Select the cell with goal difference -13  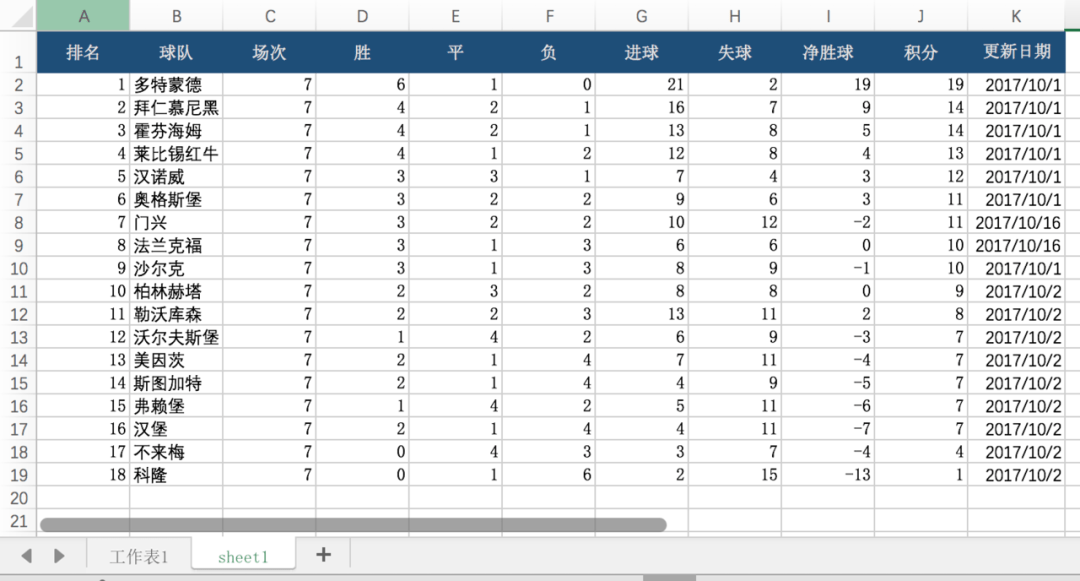click(828, 475)
